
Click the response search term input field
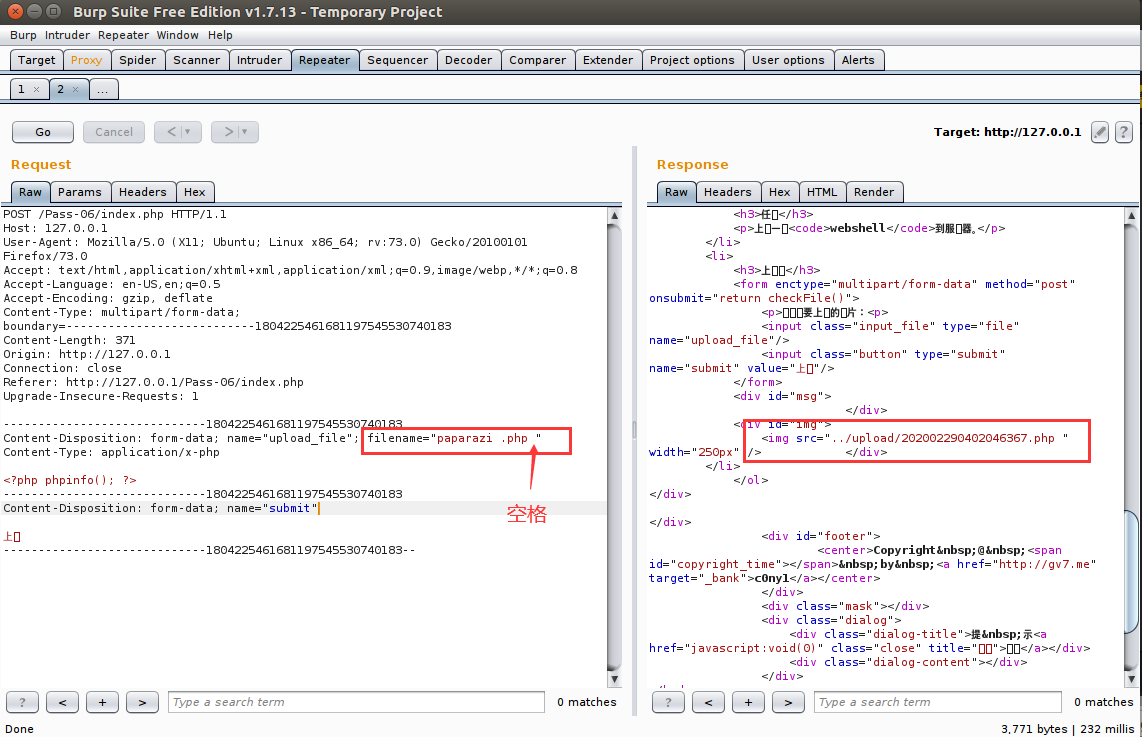[937, 702]
